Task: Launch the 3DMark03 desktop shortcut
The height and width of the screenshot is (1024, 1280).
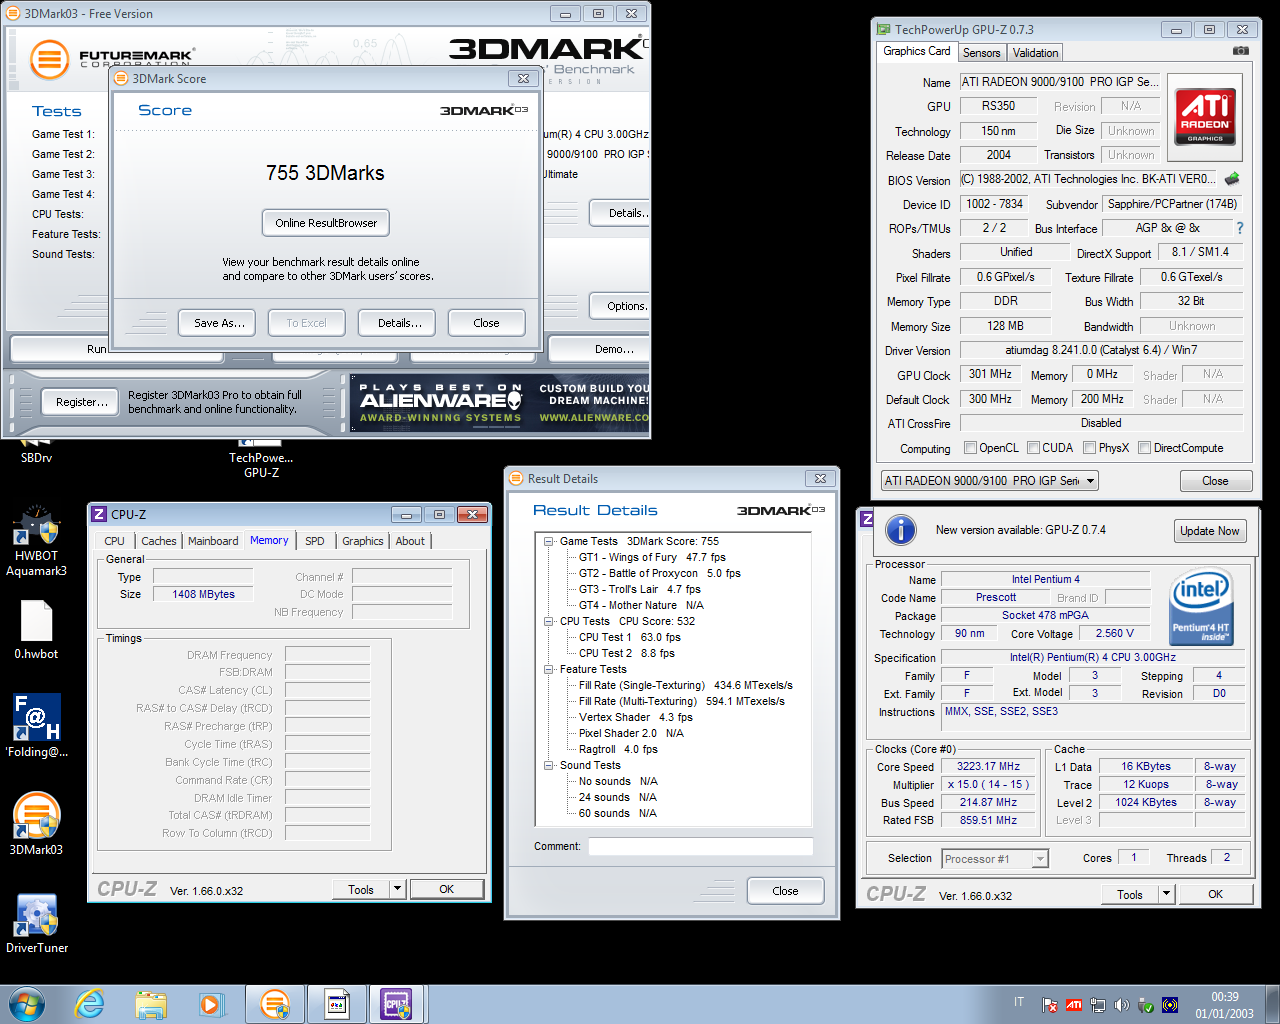Action: tap(36, 823)
